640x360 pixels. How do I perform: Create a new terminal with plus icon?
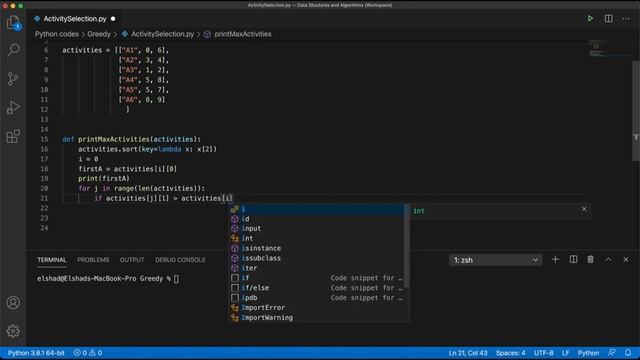[555, 260]
